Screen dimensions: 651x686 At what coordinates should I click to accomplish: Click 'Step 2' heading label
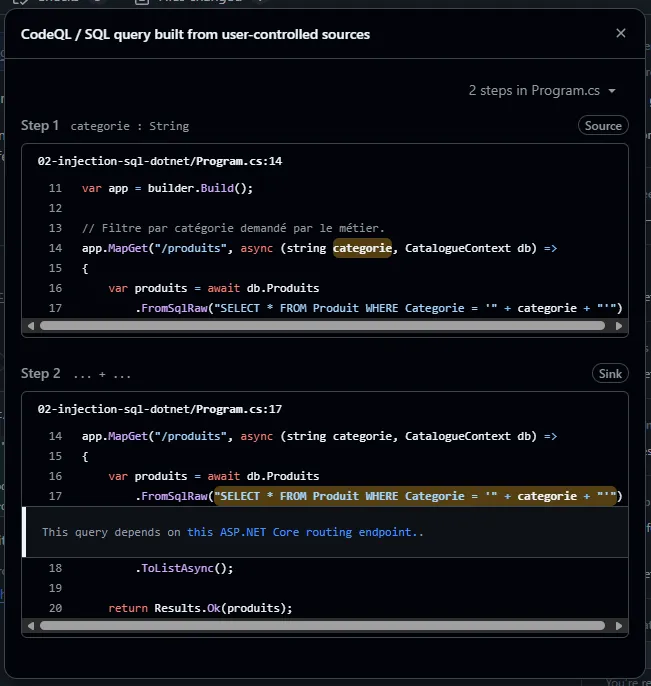click(x=40, y=374)
